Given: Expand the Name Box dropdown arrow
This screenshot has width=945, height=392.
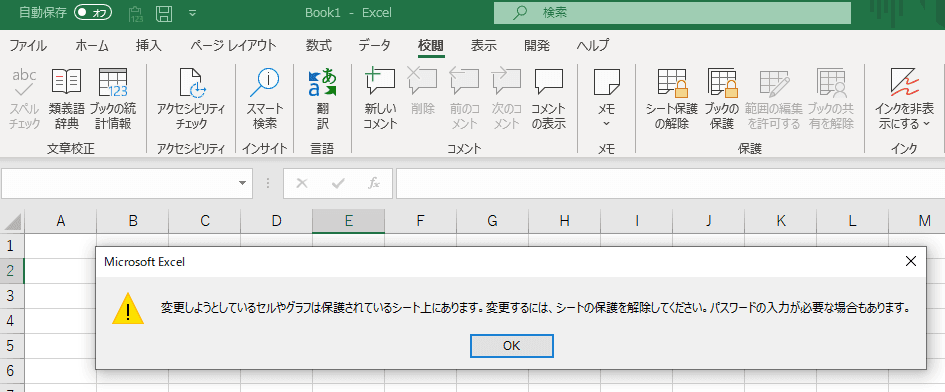Looking at the screenshot, I should point(242,183).
